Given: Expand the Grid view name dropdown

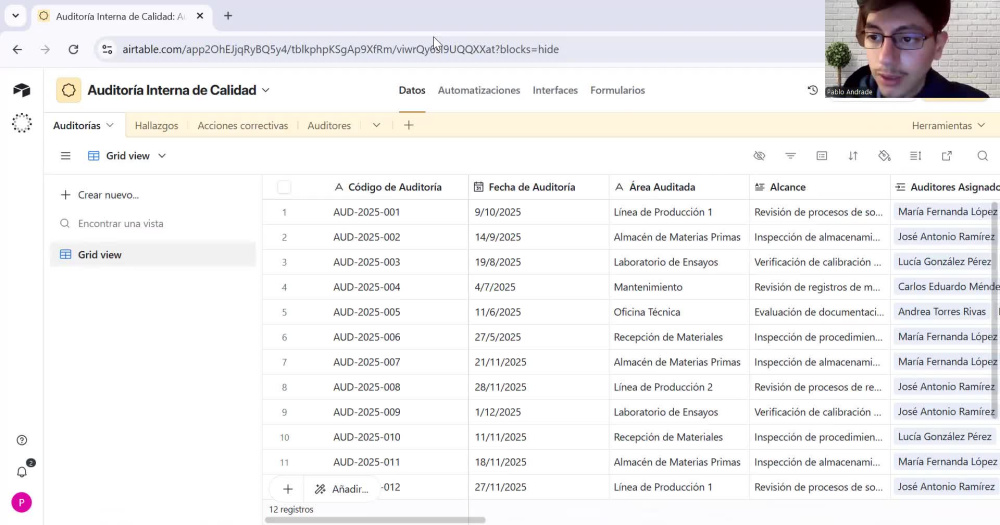Looking at the screenshot, I should click(x=162, y=156).
